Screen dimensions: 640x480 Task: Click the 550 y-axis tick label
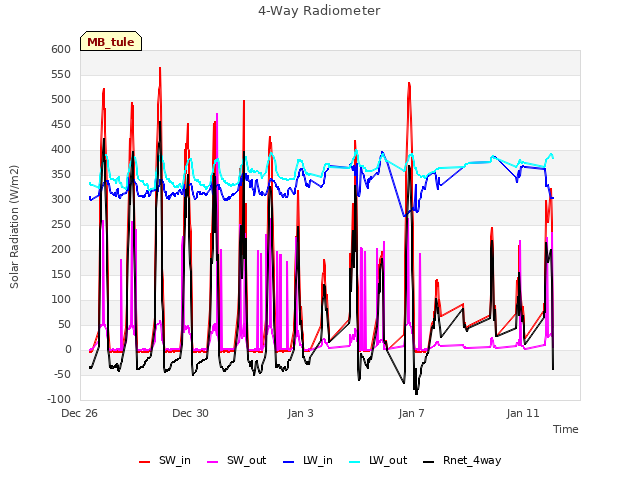61,75
